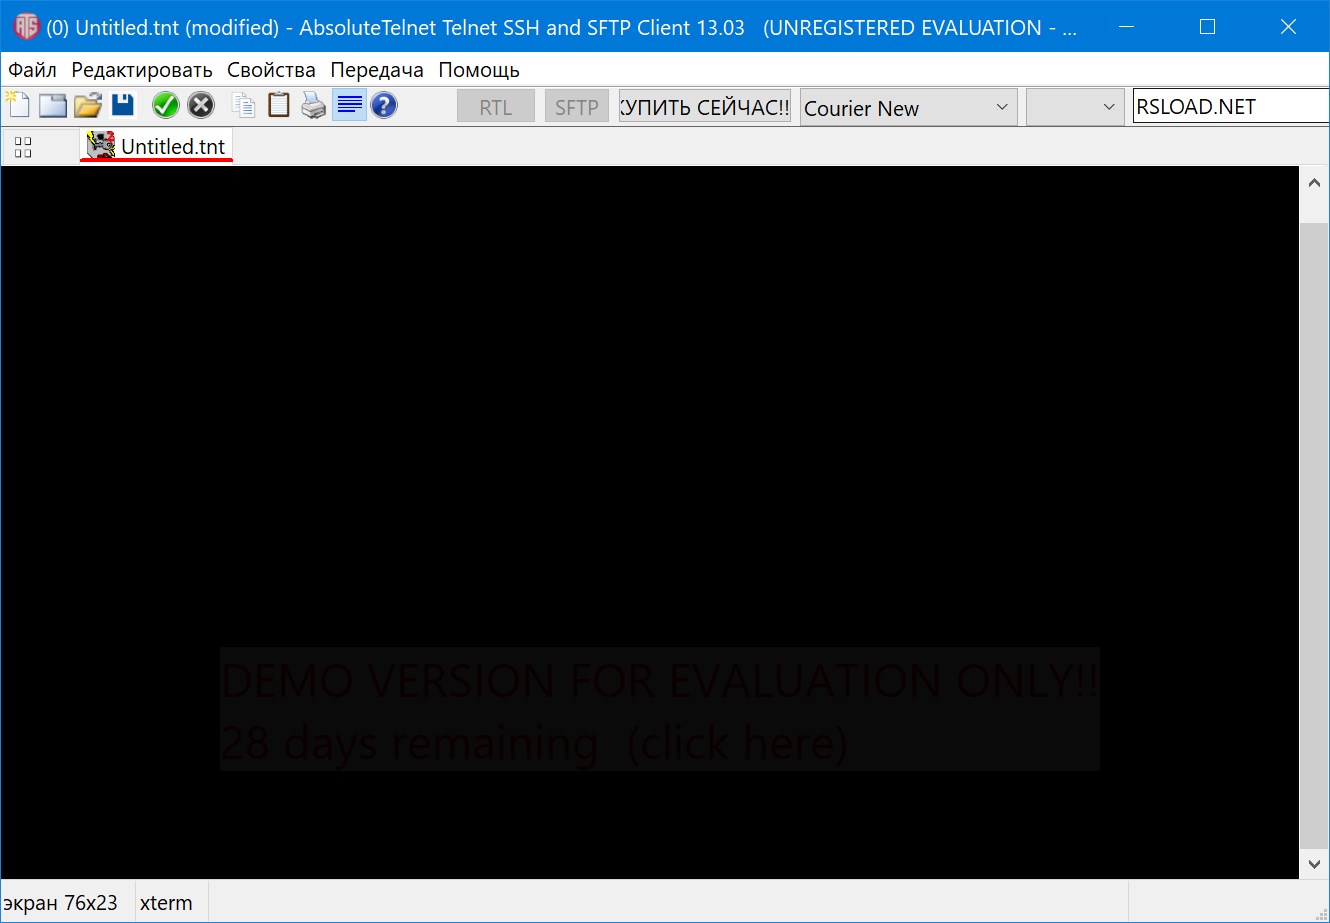This screenshot has height=923, width=1330.
Task: Open help via question mark icon
Action: coord(384,105)
